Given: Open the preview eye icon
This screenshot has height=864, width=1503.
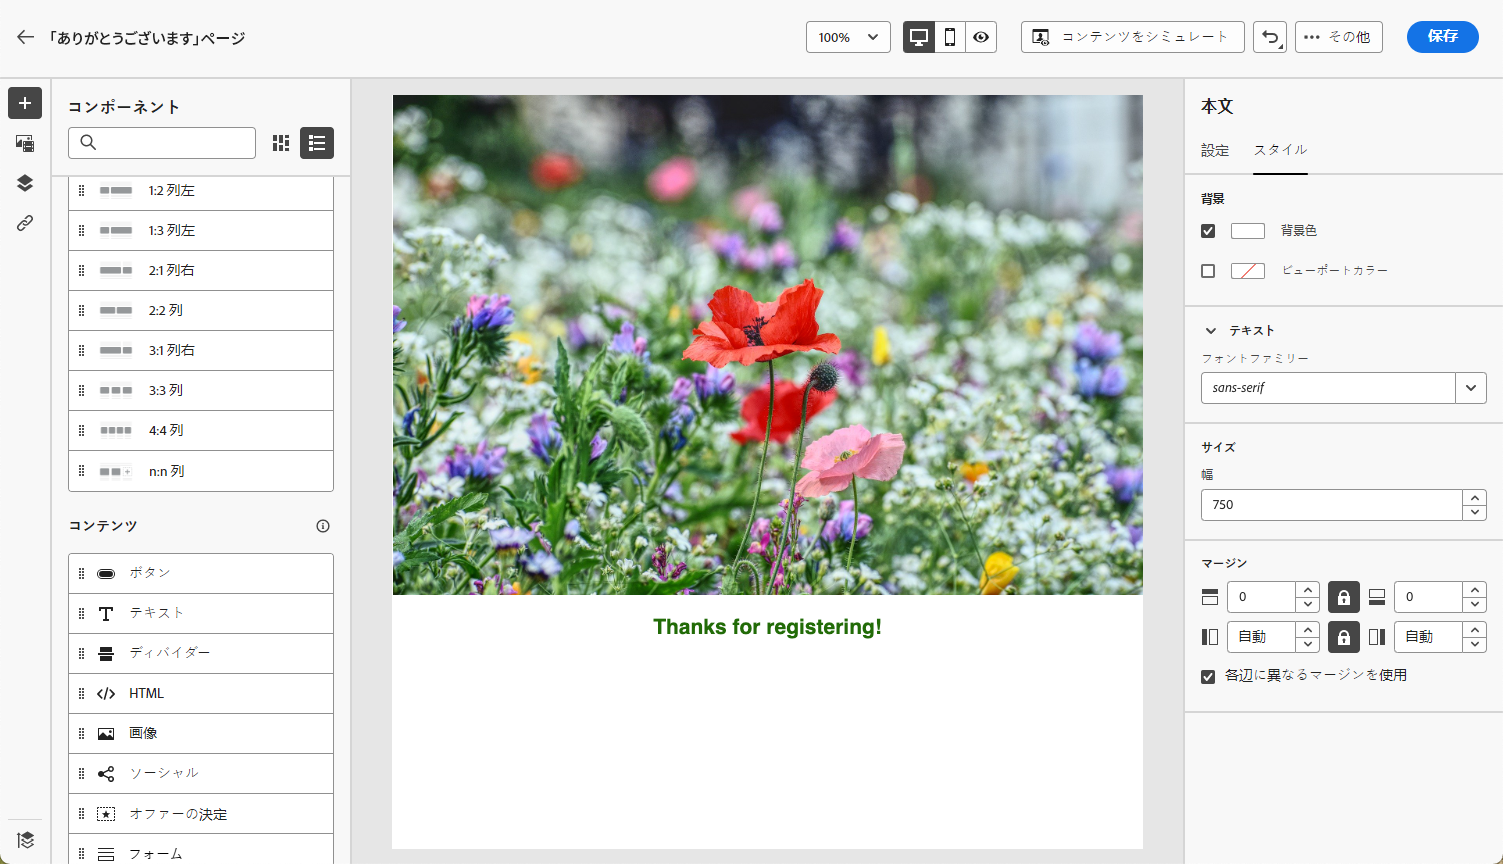Looking at the screenshot, I should pos(981,37).
